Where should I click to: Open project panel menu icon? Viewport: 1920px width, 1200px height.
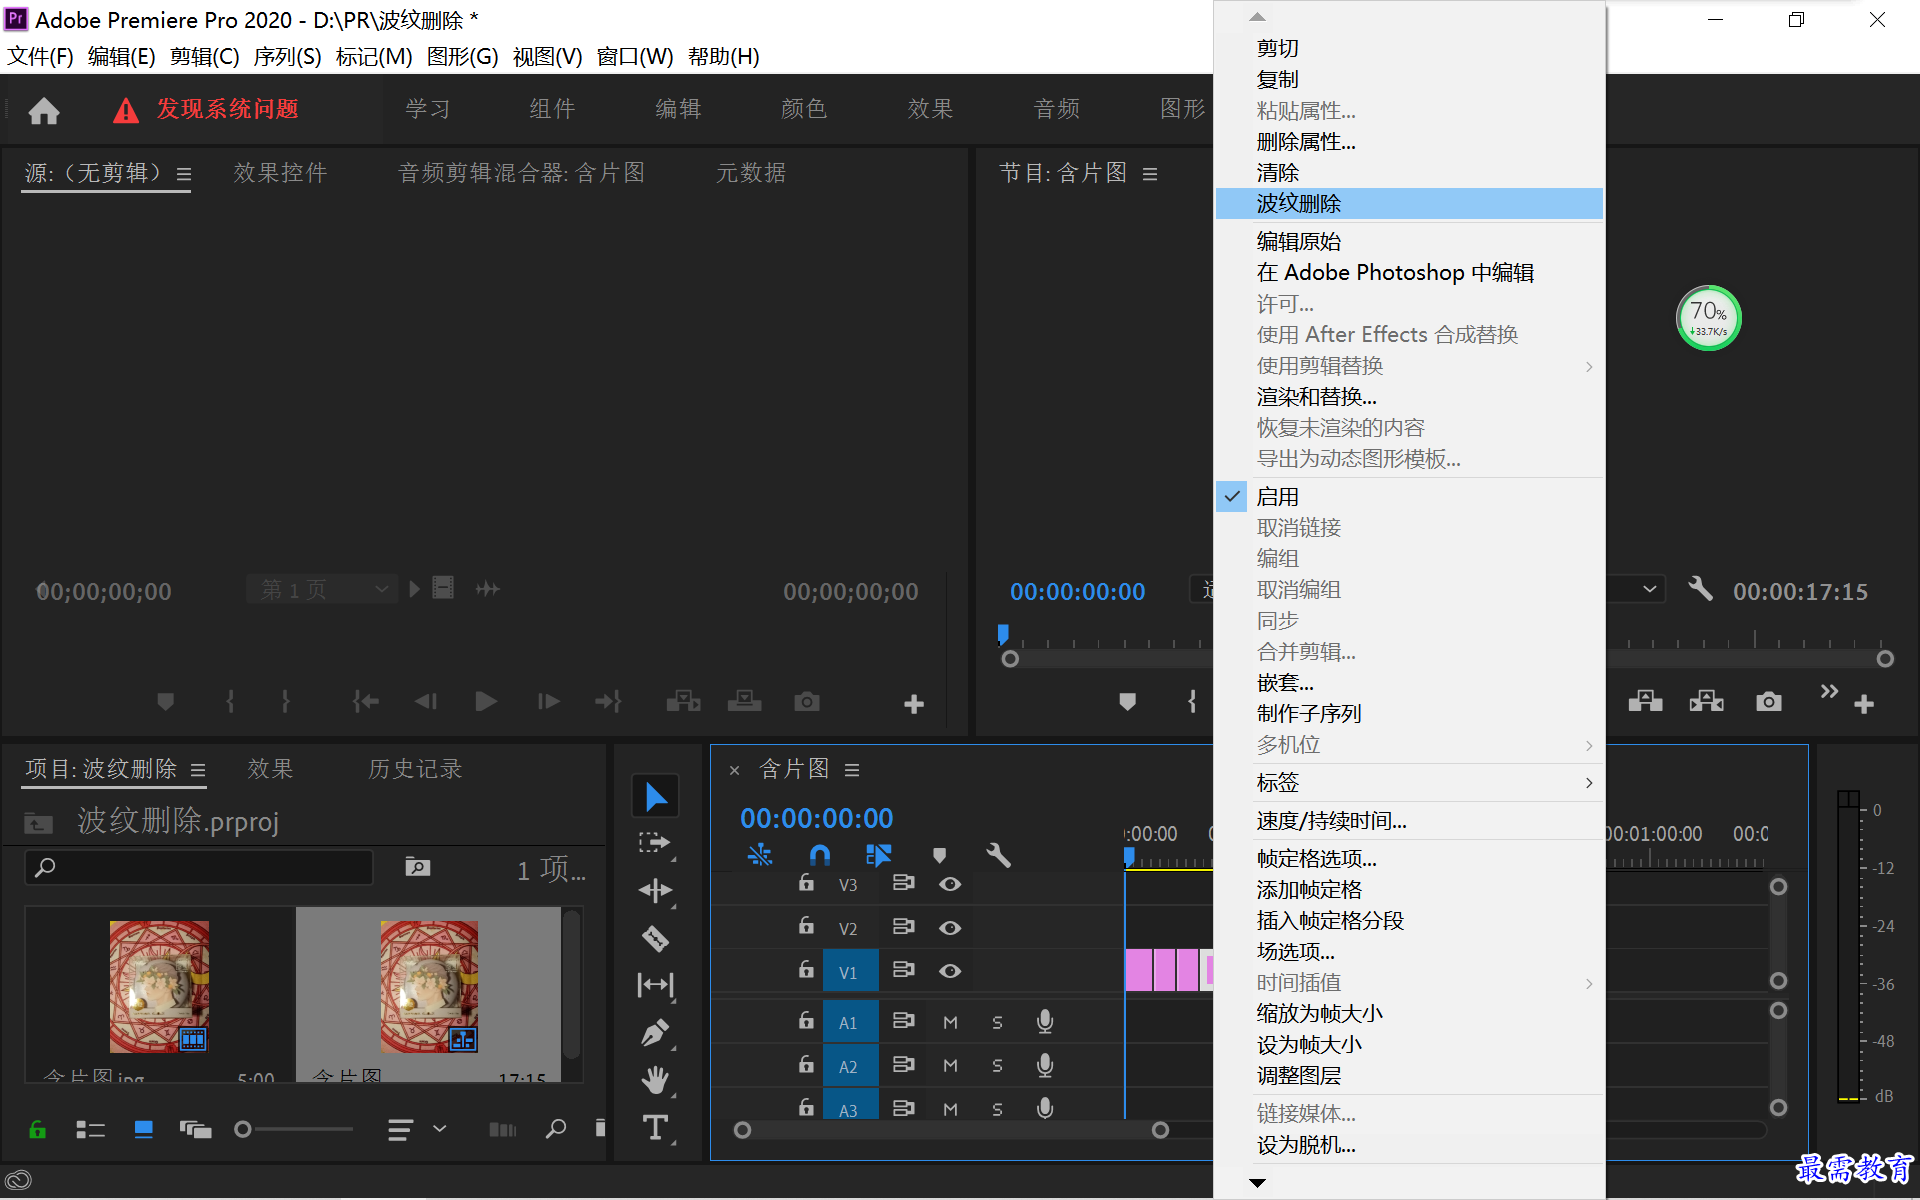click(x=198, y=770)
